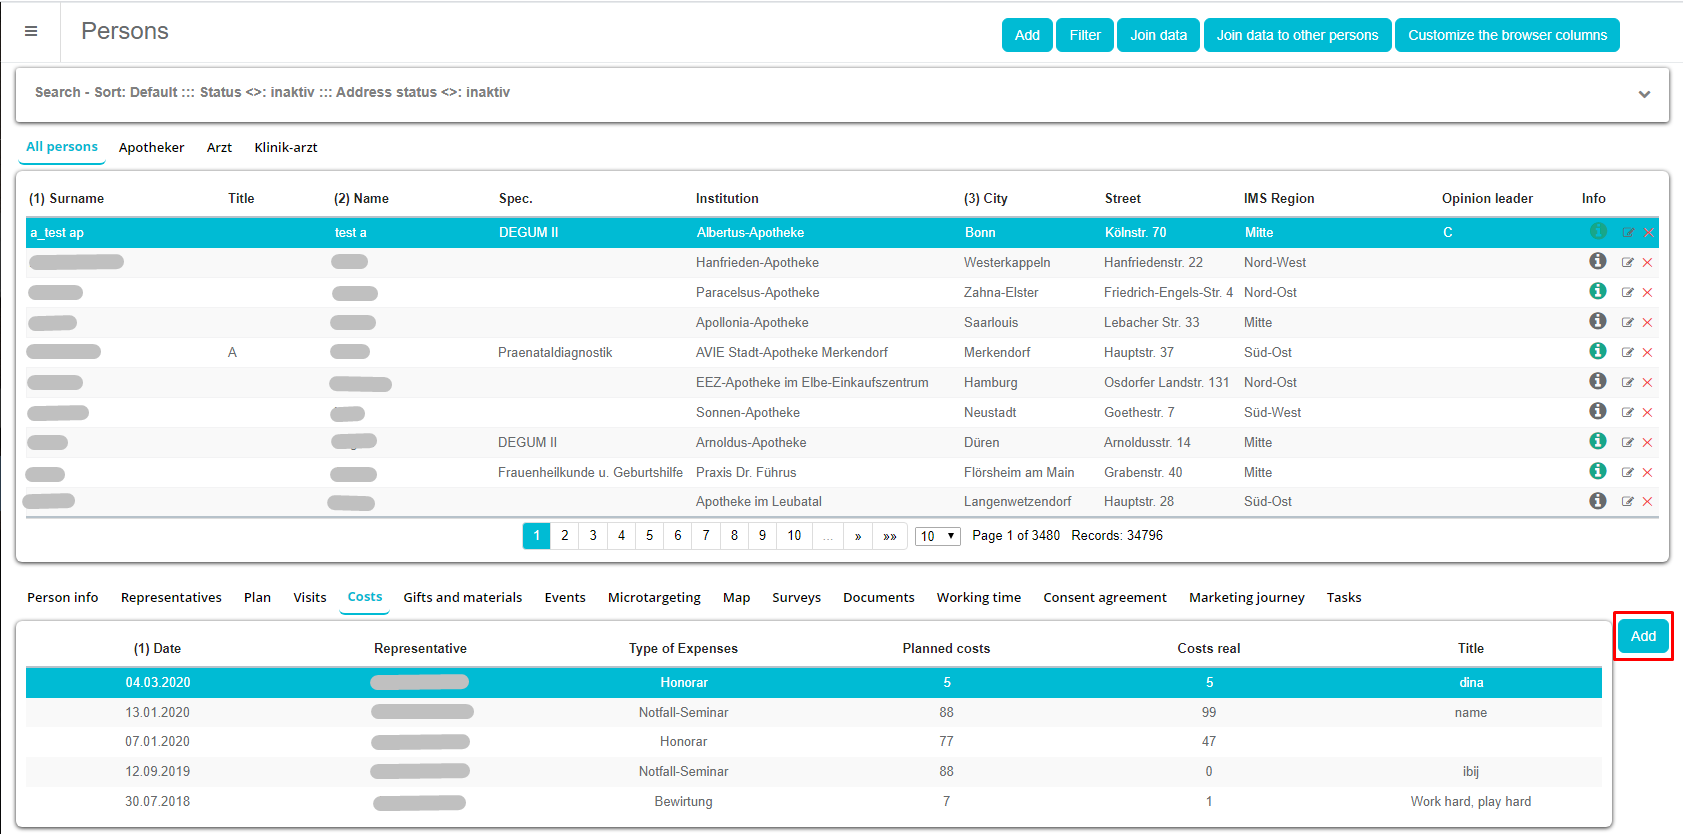This screenshot has height=834, width=1683.
Task: Click Customize the browser columns button
Action: 1507,35
